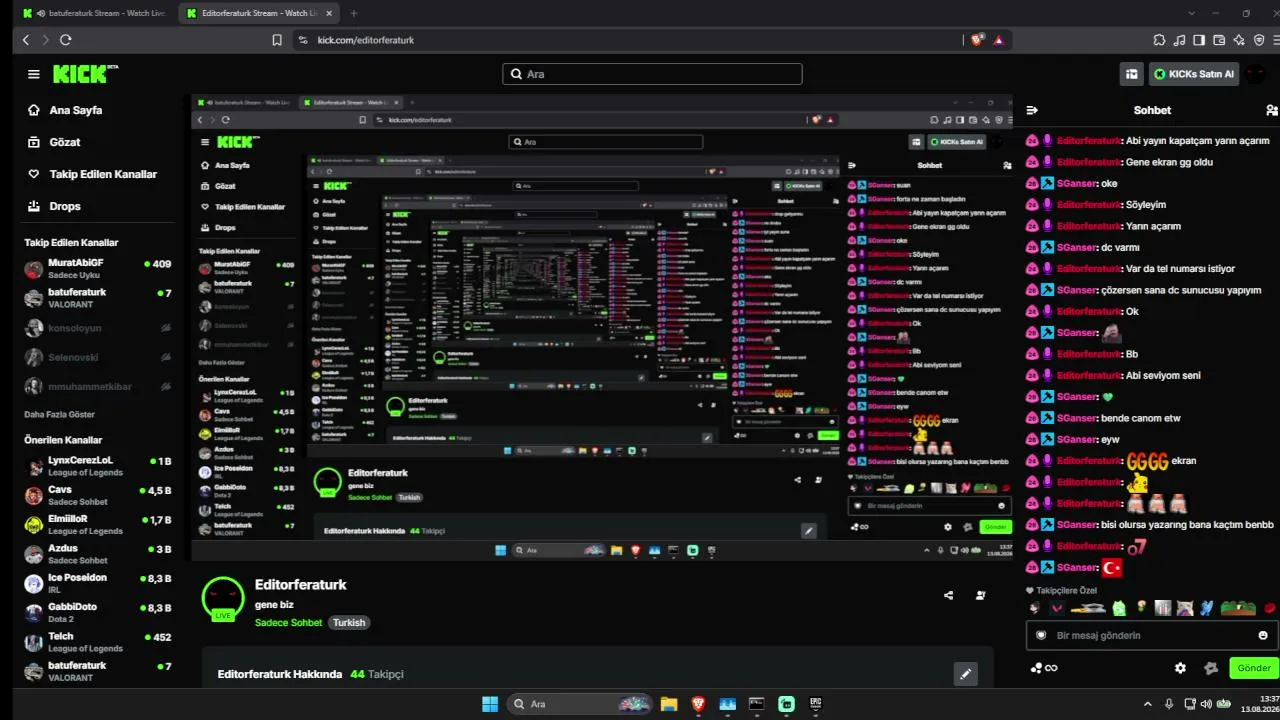1280x720 pixels.
Task: Open Brave Rewards triangle icon
Action: [998, 40]
